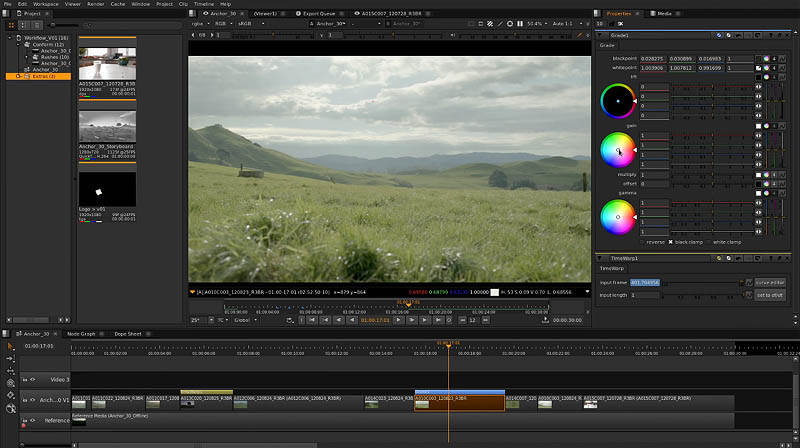Image resolution: width=800 pixels, height=448 pixels.
Task: Click the set to df/df button
Action: click(x=769, y=295)
